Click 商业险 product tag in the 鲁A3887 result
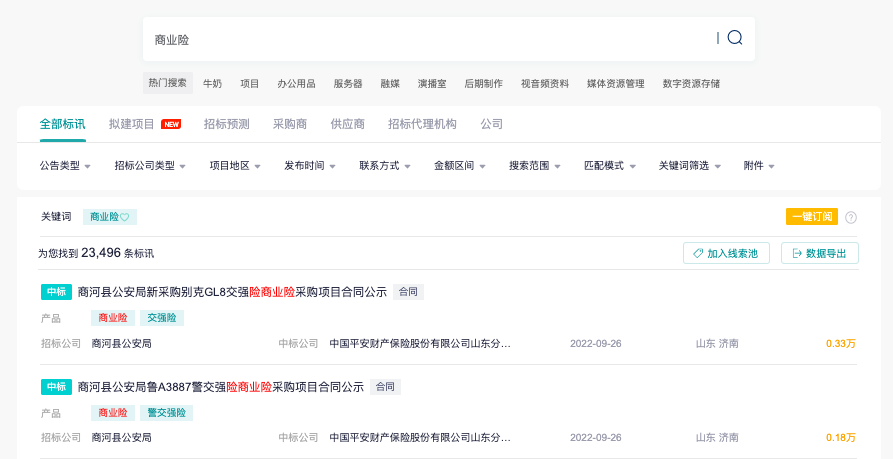Screen dimensions: 893x459 pyautogui.click(x=113, y=413)
